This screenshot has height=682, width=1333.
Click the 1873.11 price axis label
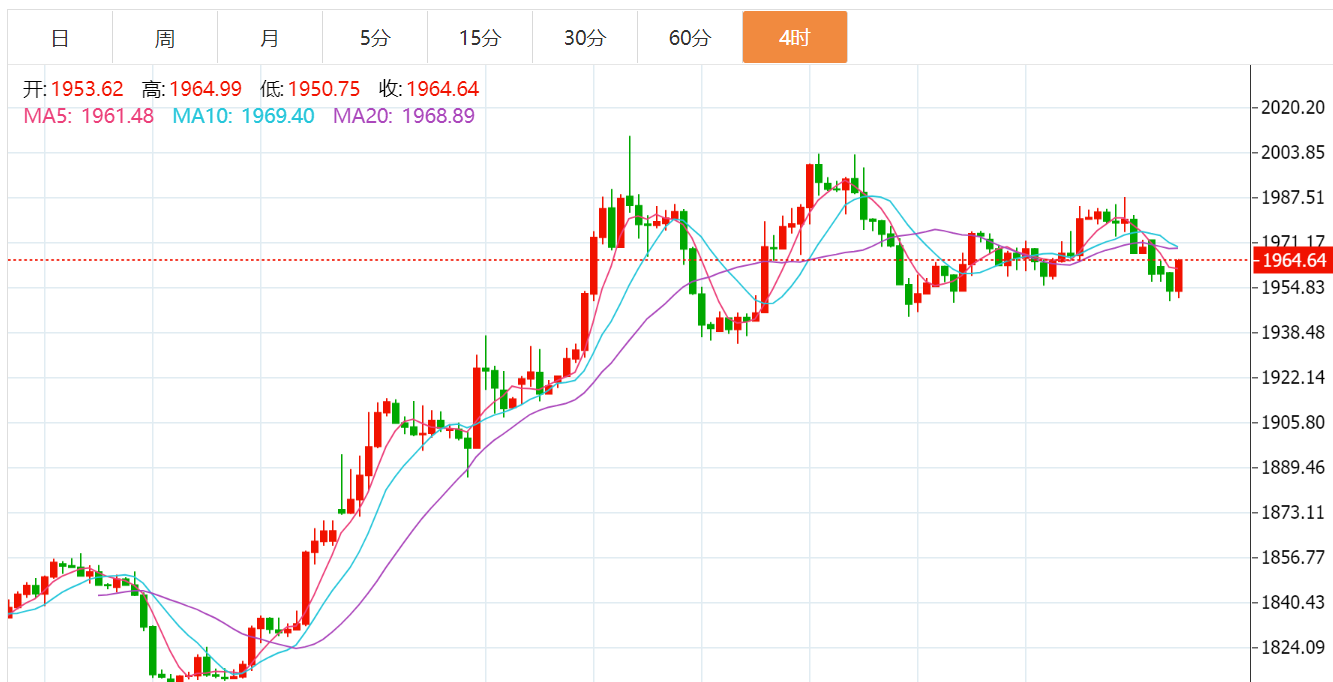[x=1295, y=512]
